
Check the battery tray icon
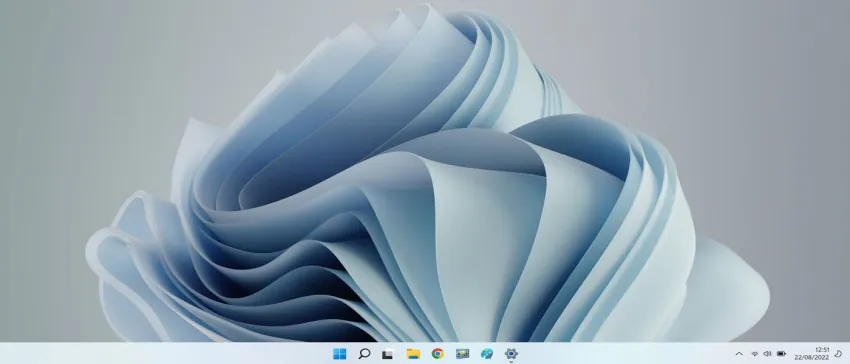click(x=781, y=354)
